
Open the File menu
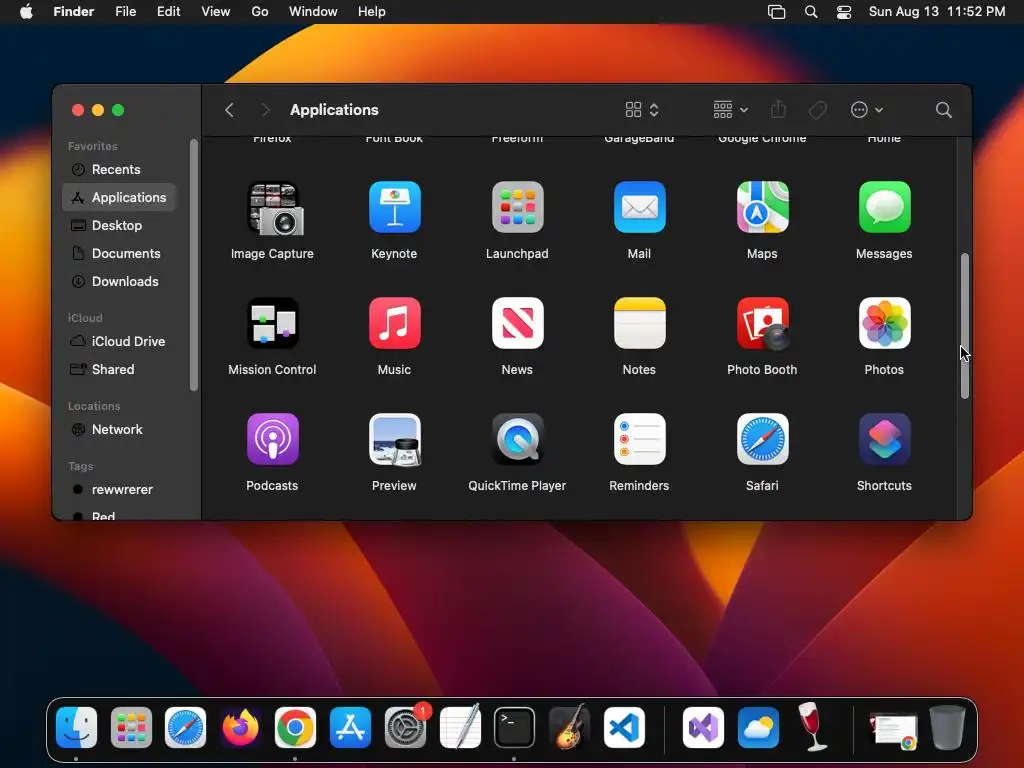[x=125, y=12]
